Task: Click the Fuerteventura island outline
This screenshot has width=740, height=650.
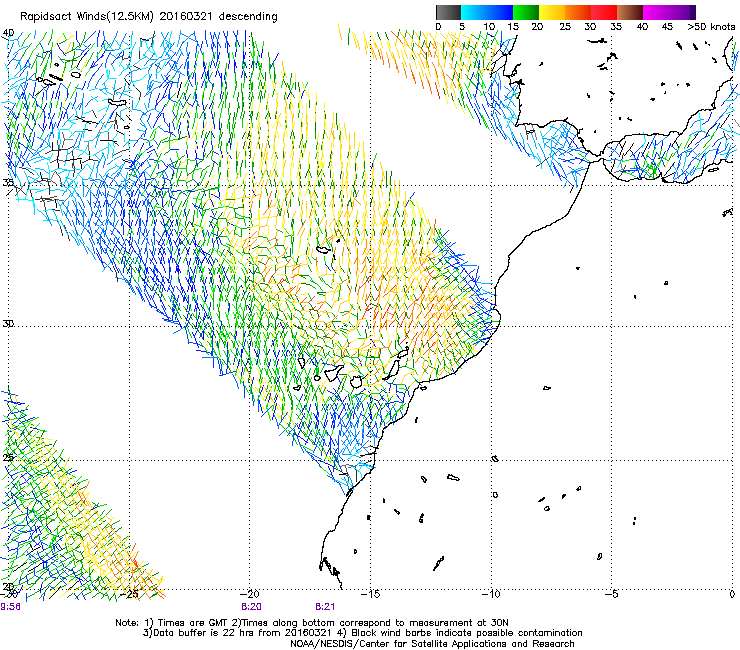Action: 393,369
